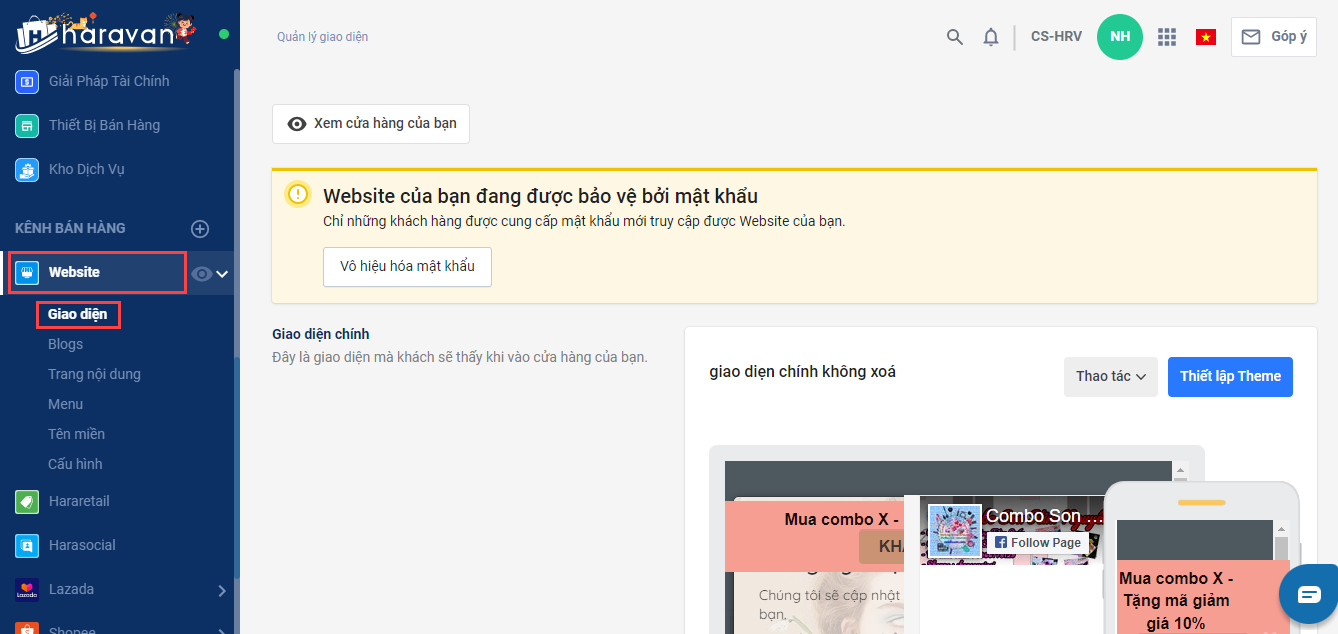Viewport: 1338px width, 634px height.
Task: Open the Góp ý feedback button
Action: (x=1274, y=37)
